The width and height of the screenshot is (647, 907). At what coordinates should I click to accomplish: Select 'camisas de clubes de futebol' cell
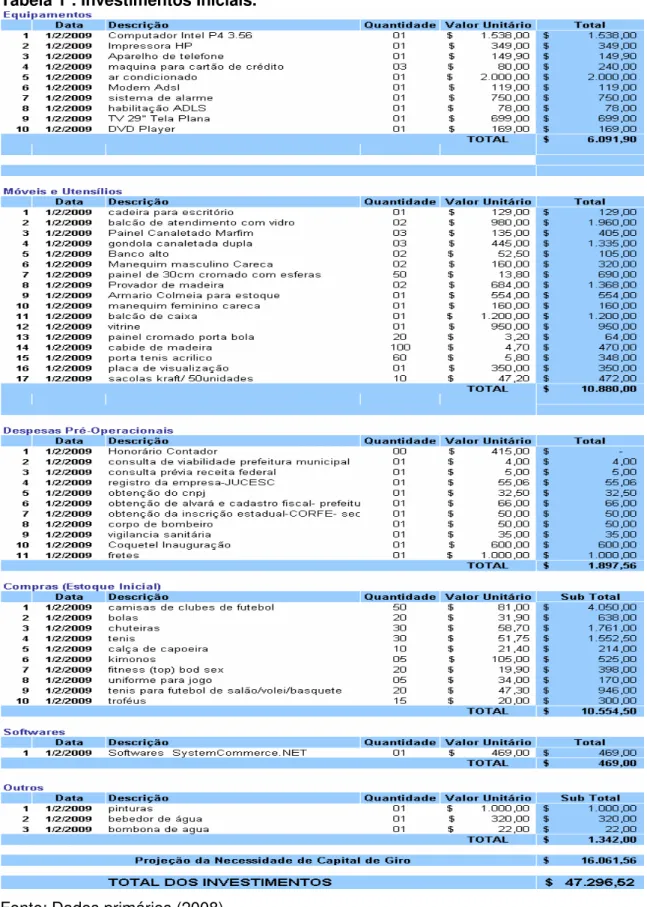click(x=191, y=607)
